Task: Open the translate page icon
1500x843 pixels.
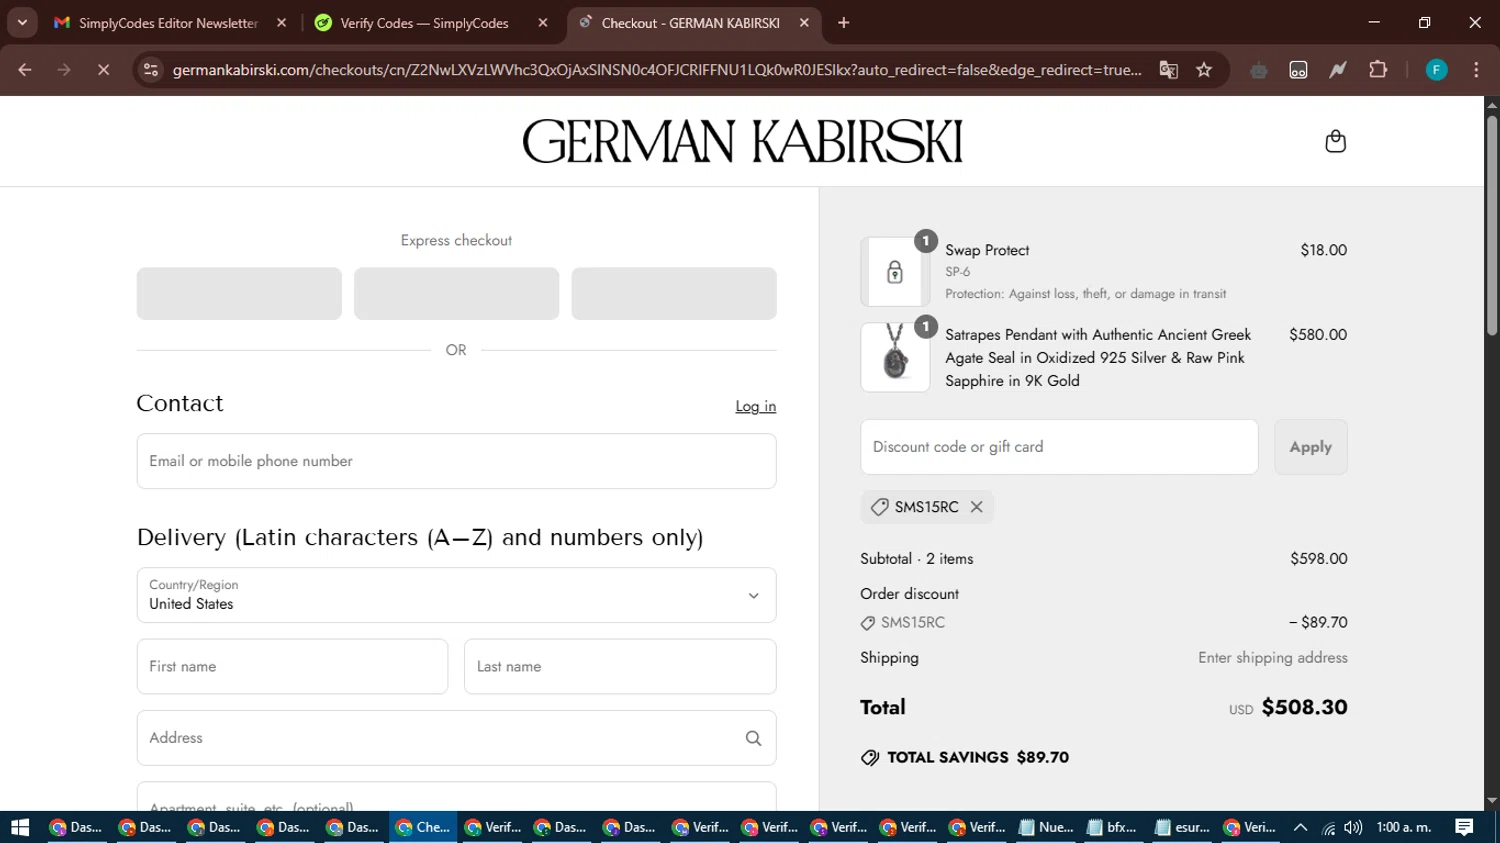Action: pos(1168,70)
